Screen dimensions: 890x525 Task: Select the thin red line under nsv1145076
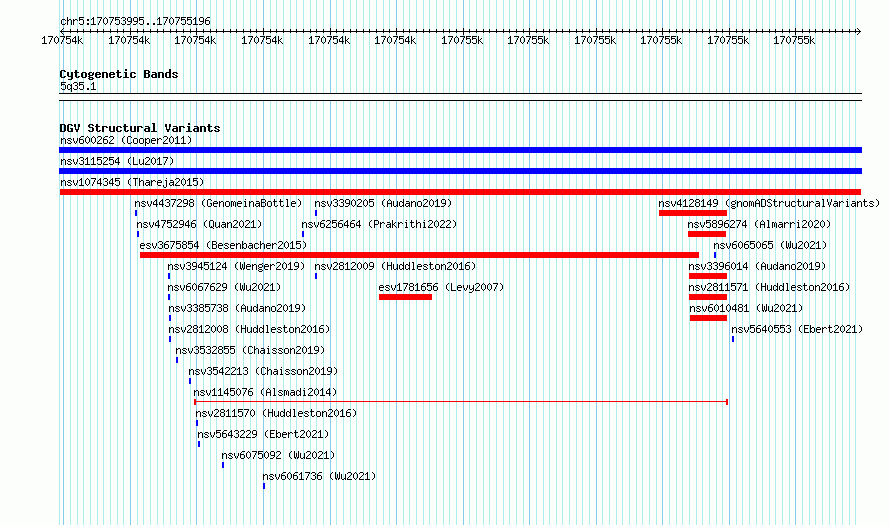[461, 402]
